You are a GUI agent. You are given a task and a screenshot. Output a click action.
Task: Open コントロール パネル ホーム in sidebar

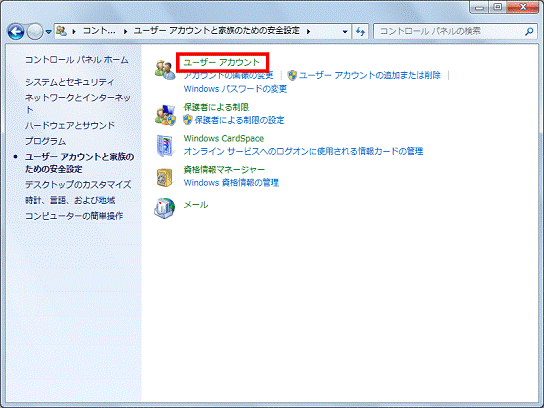click(x=77, y=60)
